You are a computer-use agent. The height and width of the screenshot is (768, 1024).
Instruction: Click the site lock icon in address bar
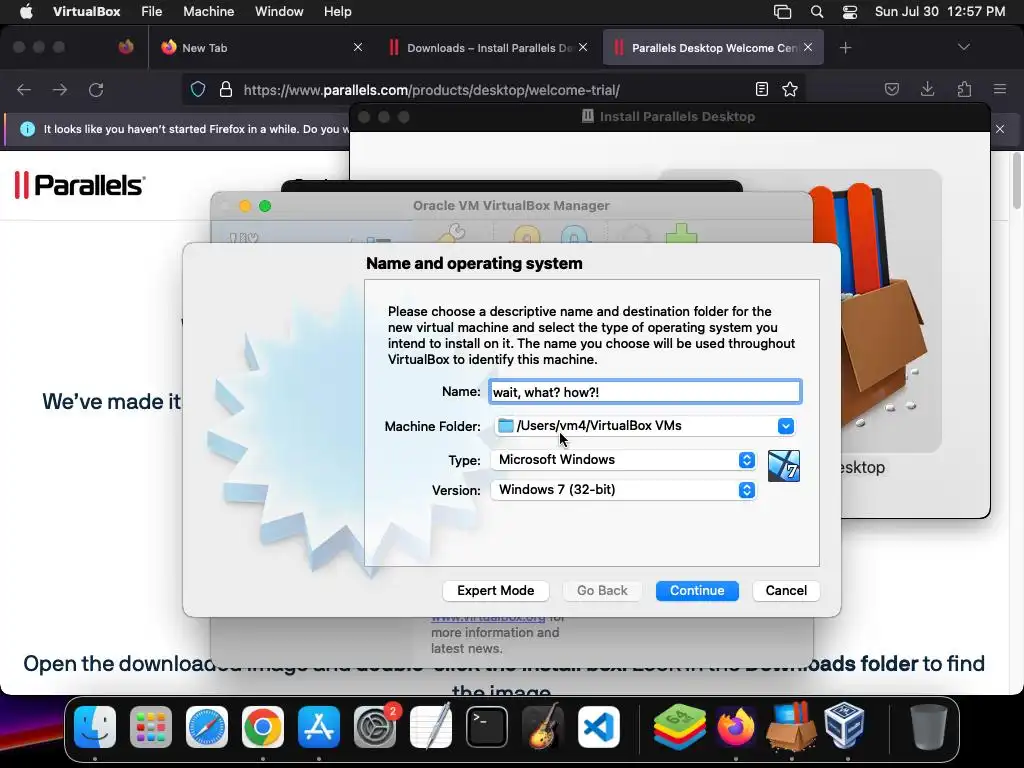[x=226, y=89]
